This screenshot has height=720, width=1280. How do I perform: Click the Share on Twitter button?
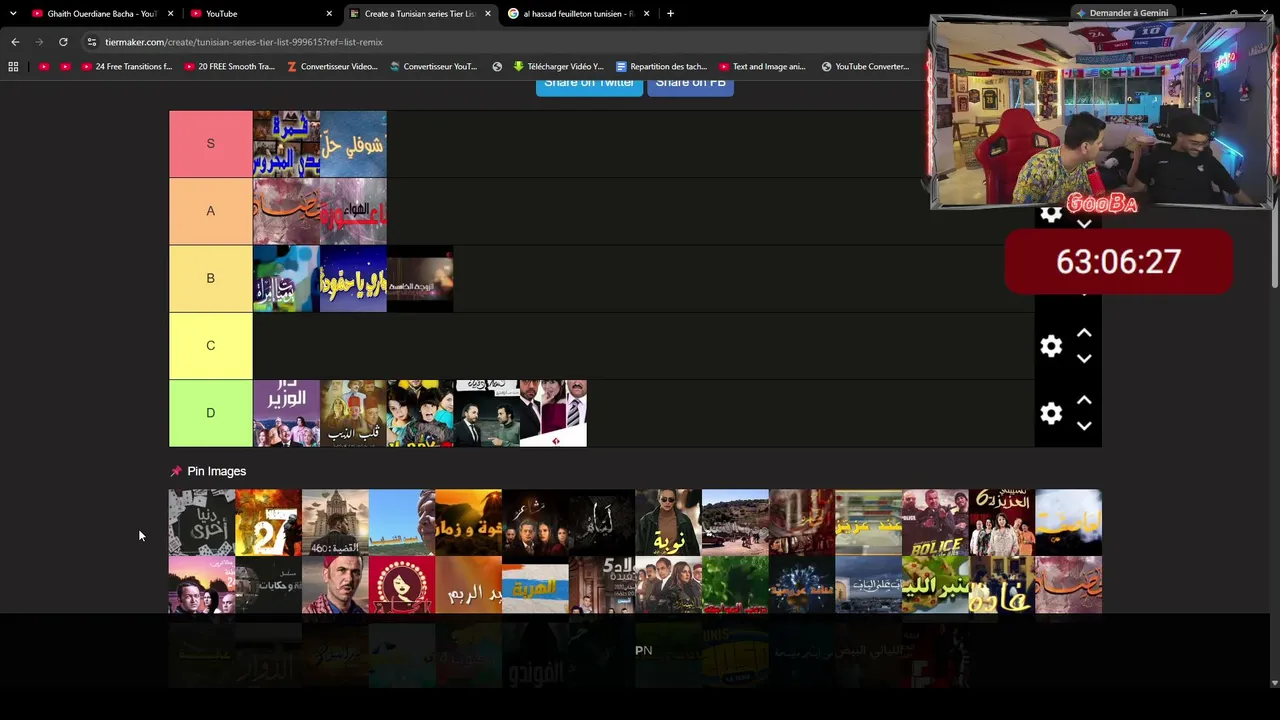(x=589, y=84)
